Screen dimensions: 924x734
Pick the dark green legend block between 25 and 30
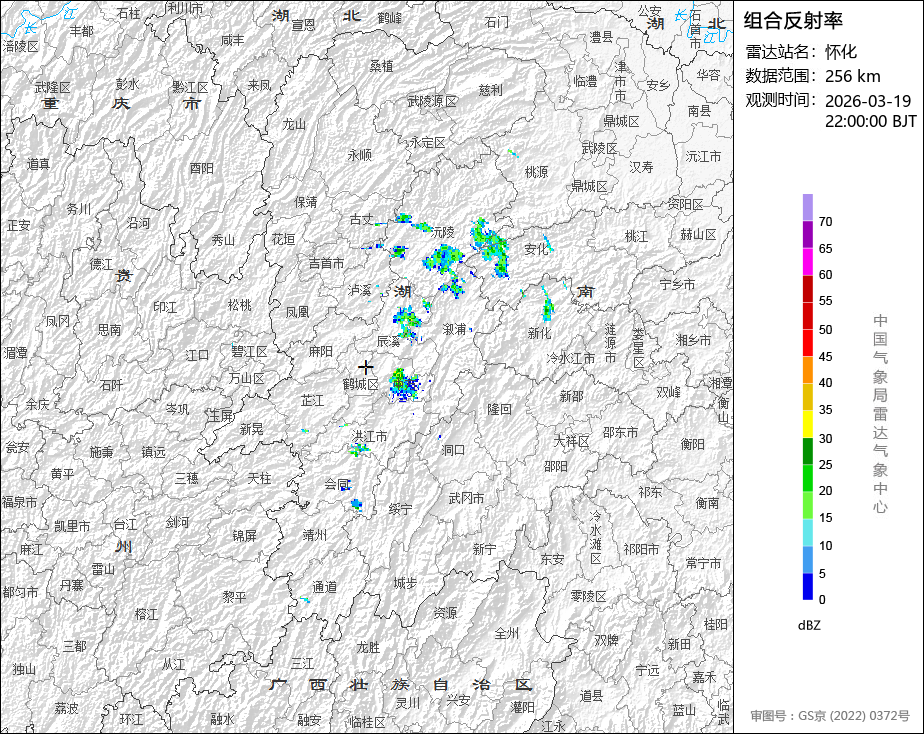point(807,451)
